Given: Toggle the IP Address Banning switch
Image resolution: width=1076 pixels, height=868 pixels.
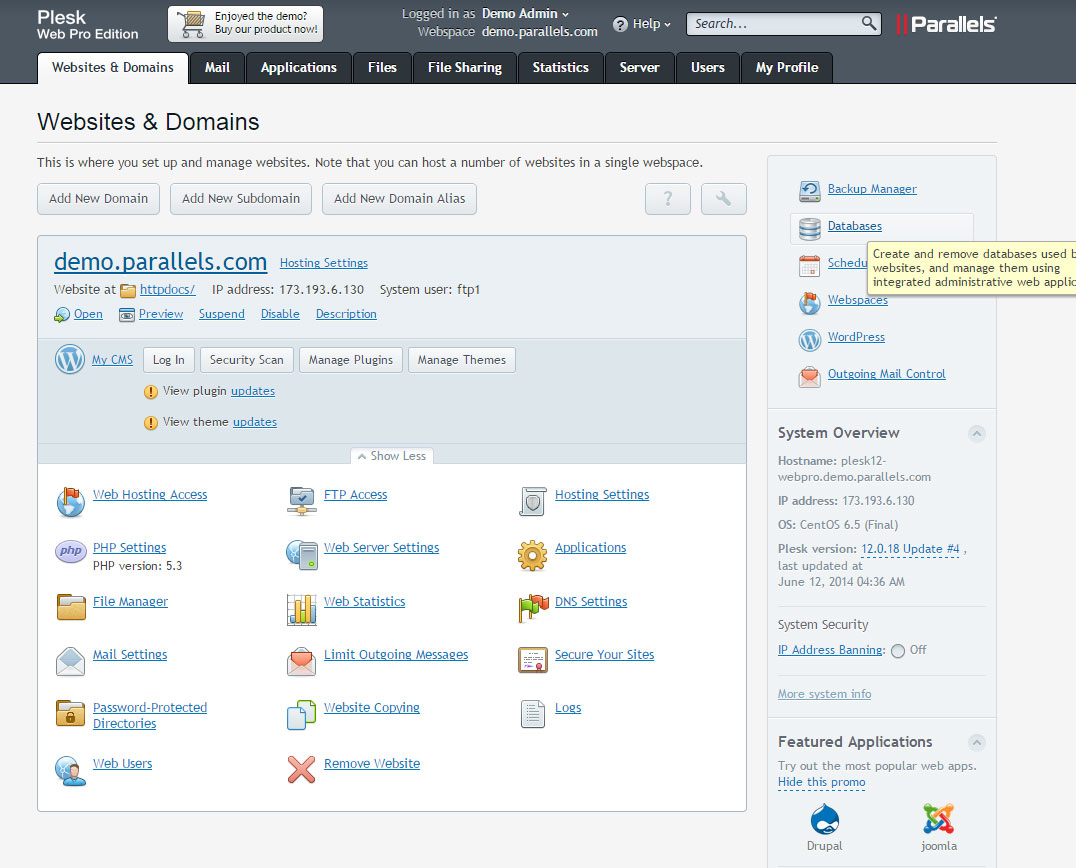Looking at the screenshot, I should pyautogui.click(x=898, y=651).
